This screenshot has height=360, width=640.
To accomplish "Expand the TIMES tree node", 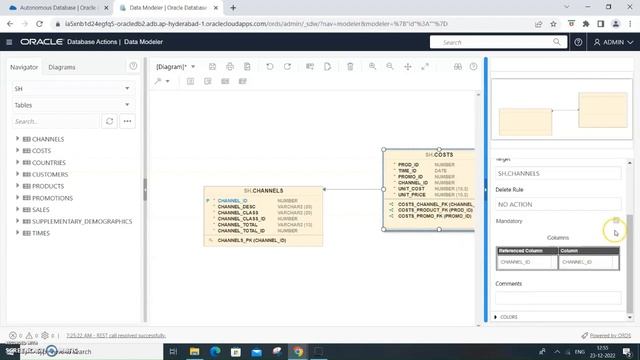I will 17,233.
